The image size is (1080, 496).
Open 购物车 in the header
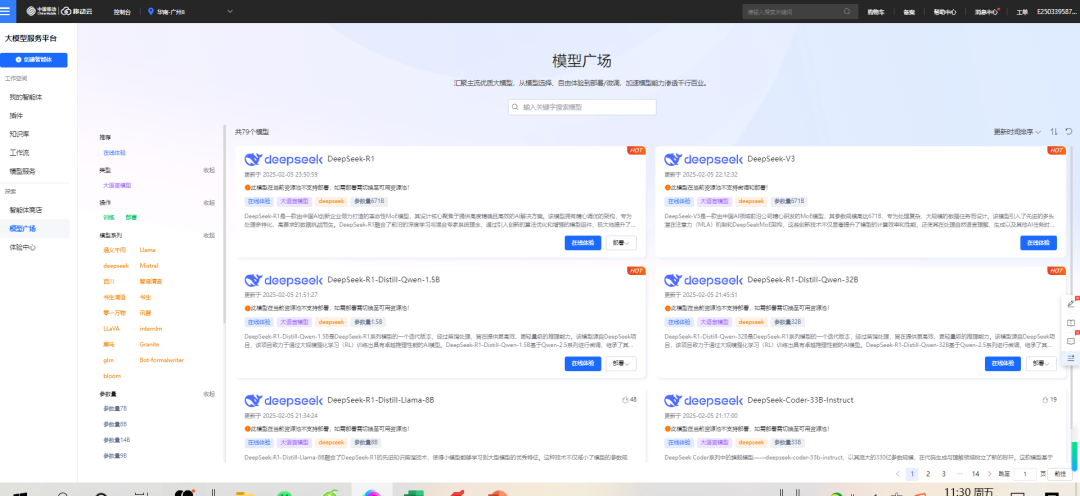click(875, 12)
